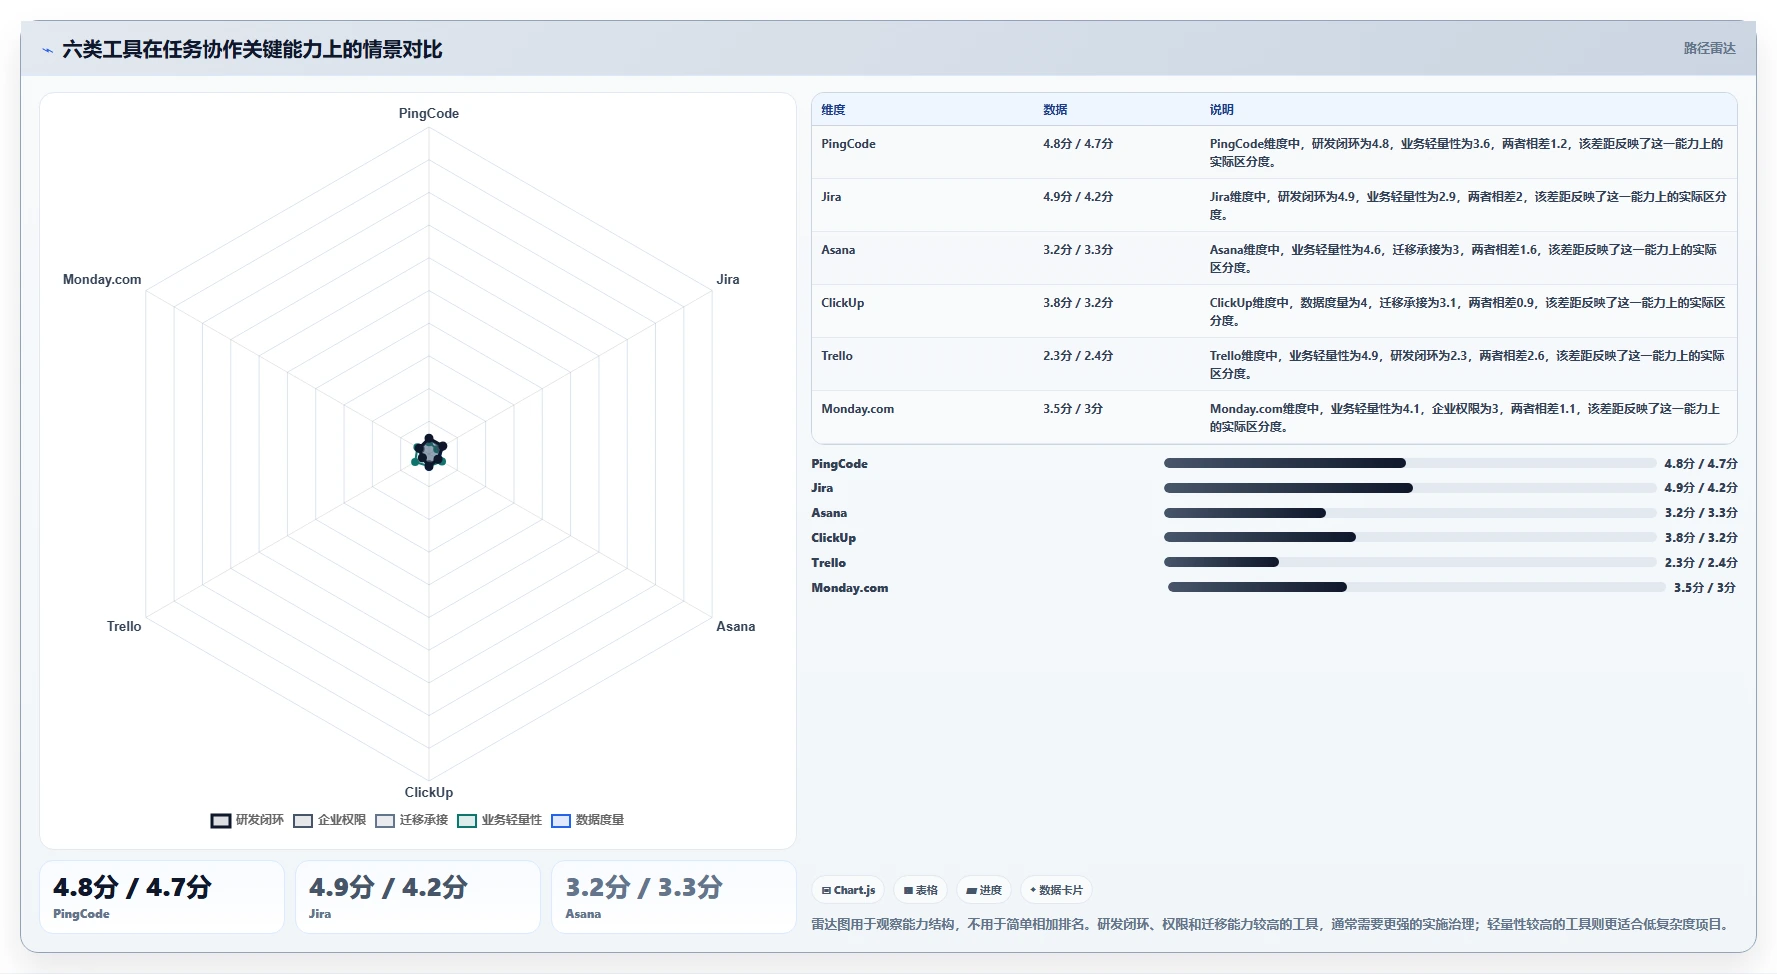Click the footnote starting with 雷达图用于观察能力结构
Image resolution: width=1777 pixels, height=974 pixels.
[1272, 924]
